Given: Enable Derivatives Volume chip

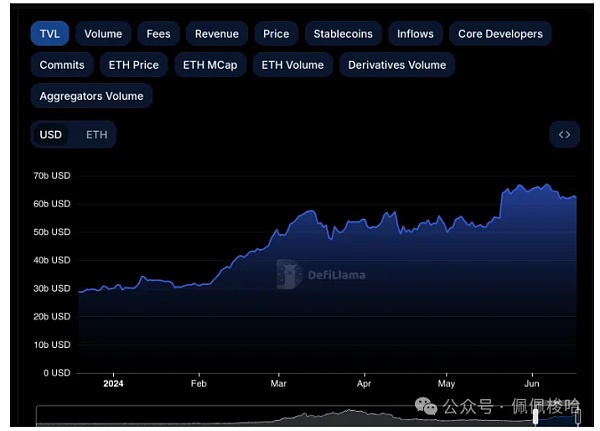Looking at the screenshot, I should (397, 65).
